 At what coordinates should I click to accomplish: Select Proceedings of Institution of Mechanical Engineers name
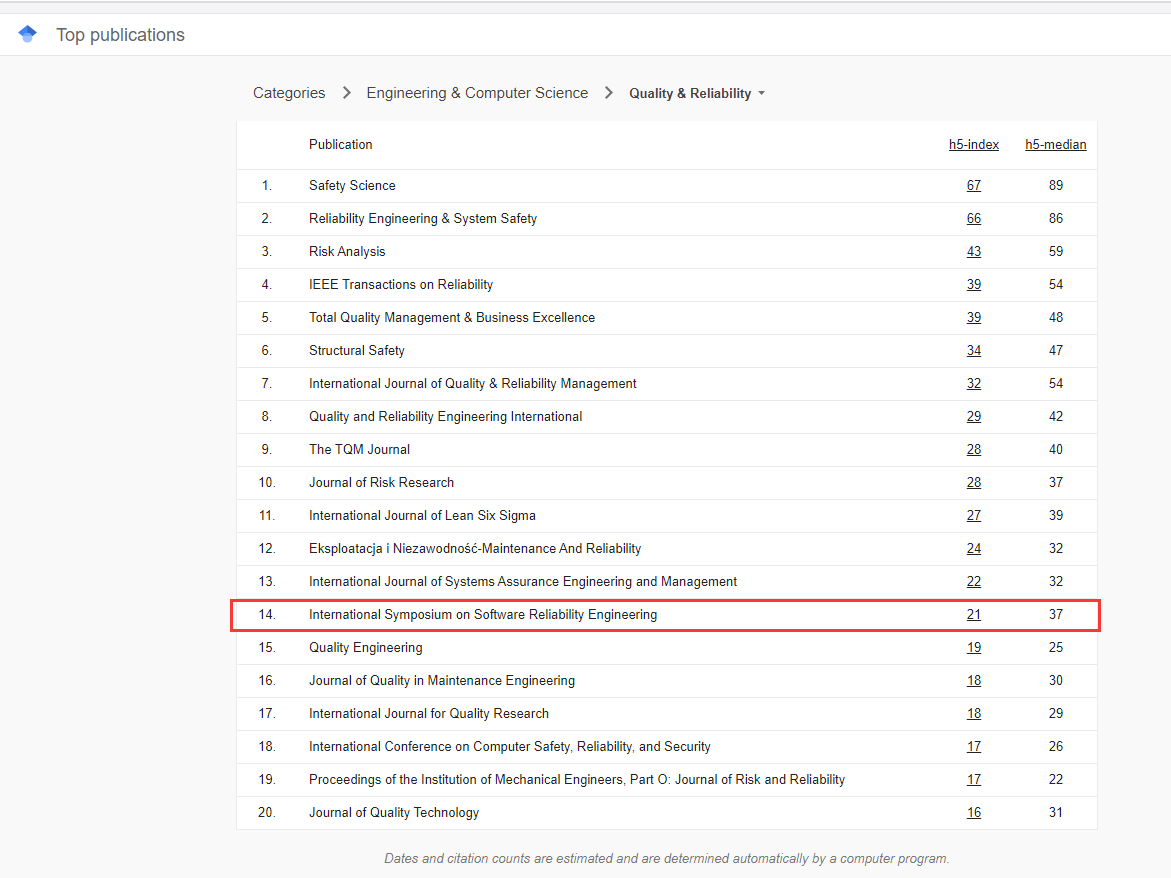click(577, 779)
